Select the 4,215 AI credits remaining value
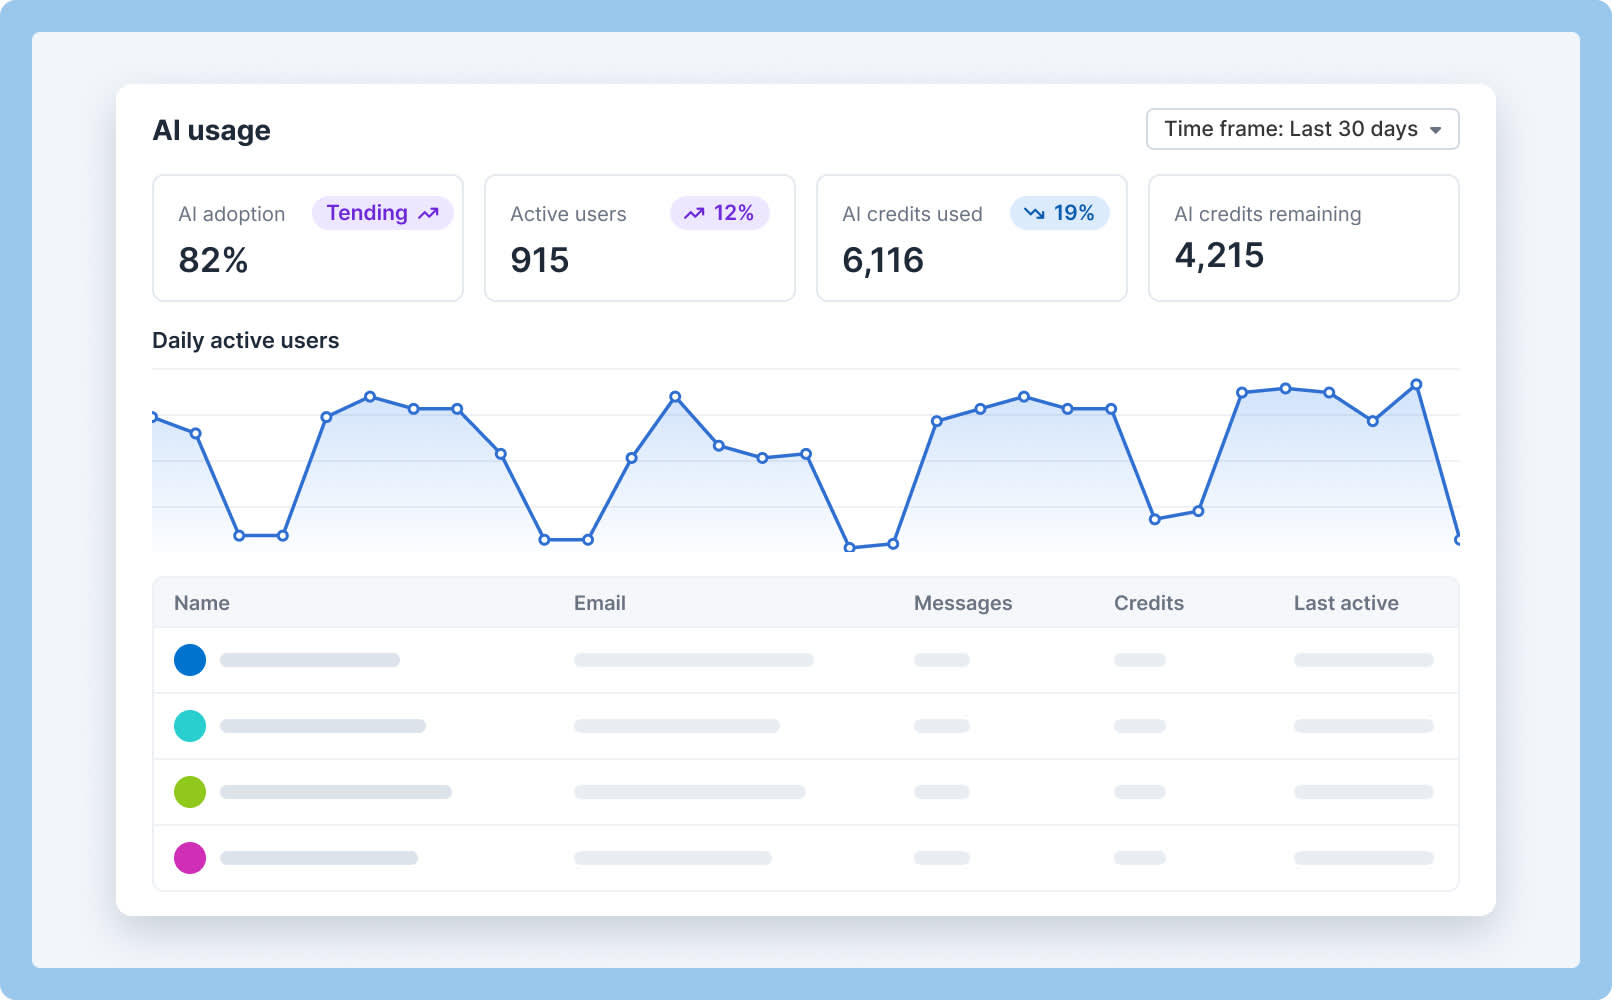The image size is (1612, 1000). coord(1219,255)
